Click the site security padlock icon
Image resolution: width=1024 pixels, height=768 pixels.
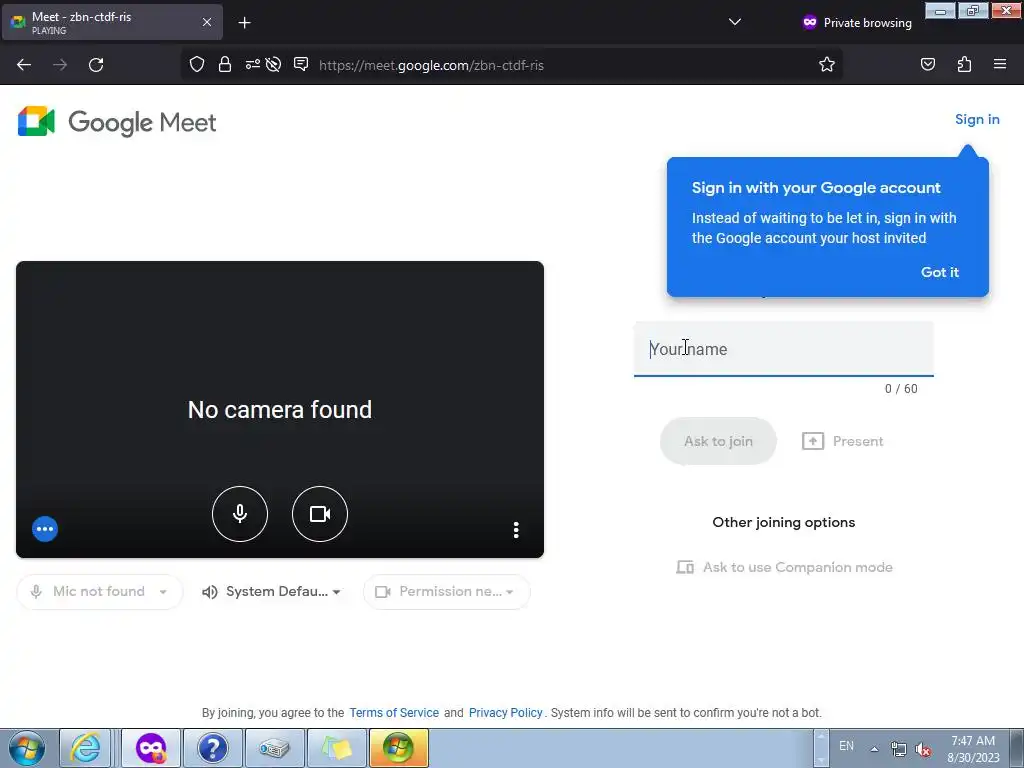pyautogui.click(x=225, y=64)
